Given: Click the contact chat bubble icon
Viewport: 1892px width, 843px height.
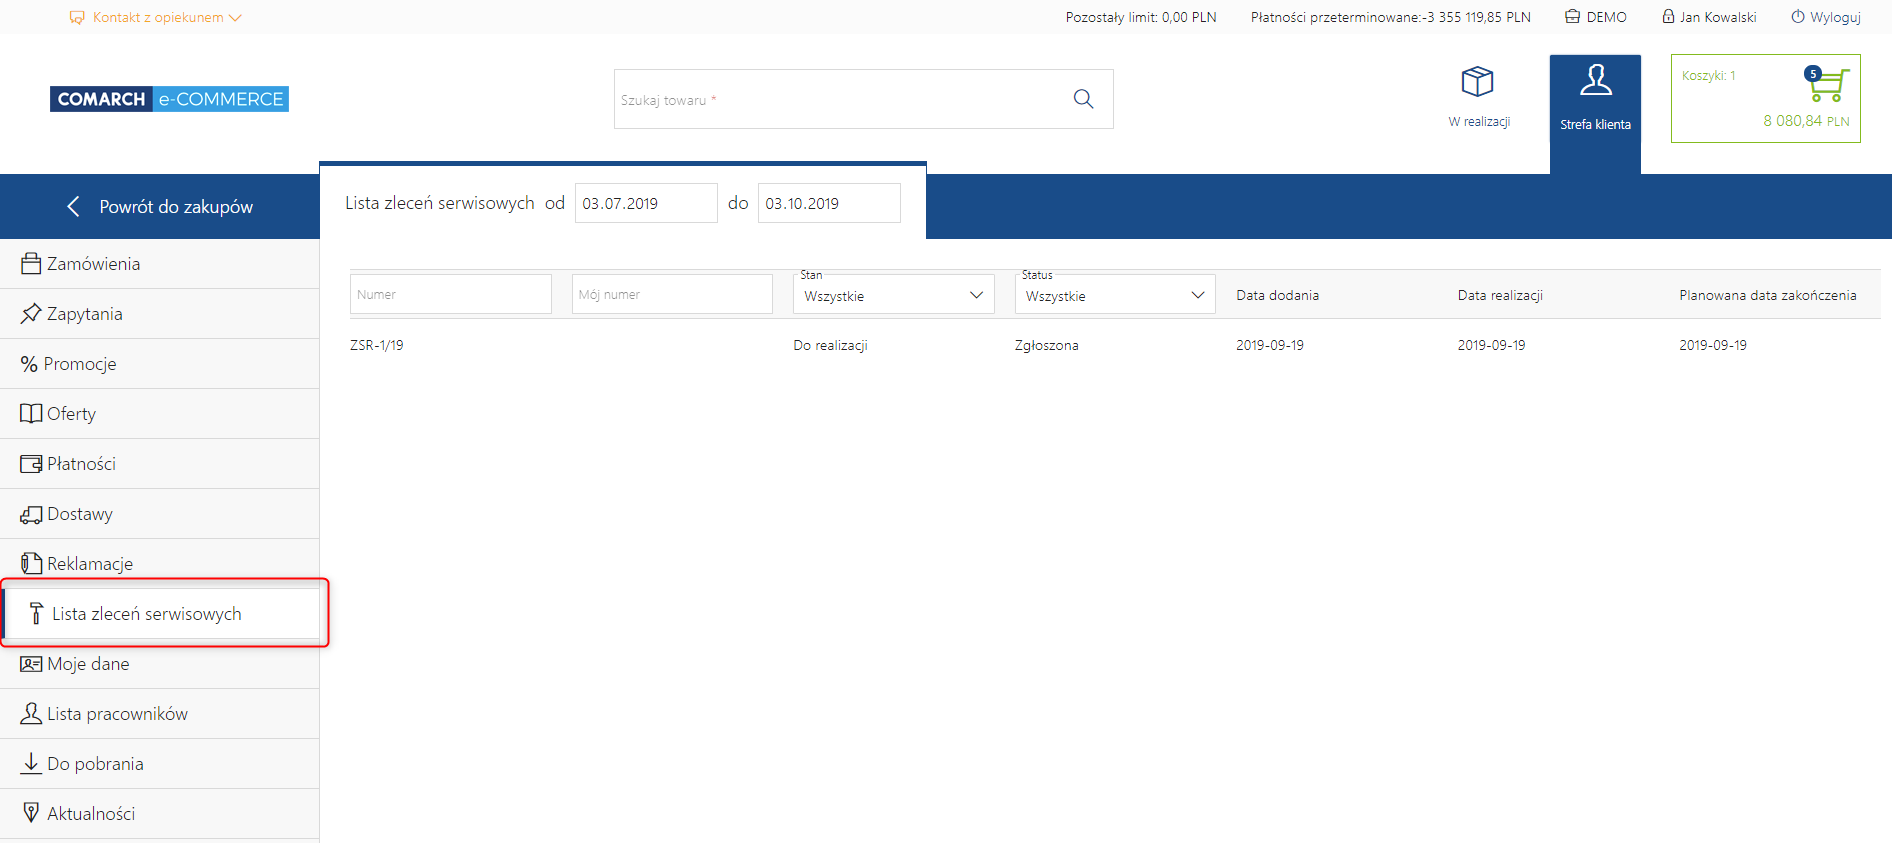Looking at the screenshot, I should click(x=77, y=18).
